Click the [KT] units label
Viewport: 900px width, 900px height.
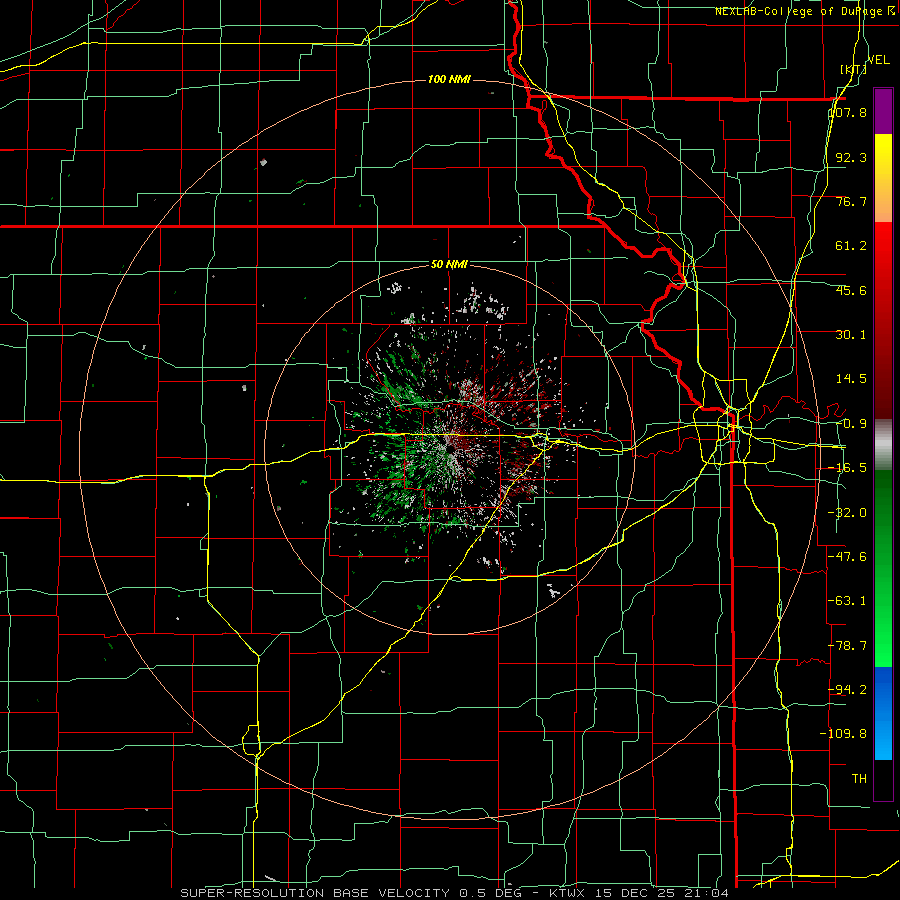854,69
